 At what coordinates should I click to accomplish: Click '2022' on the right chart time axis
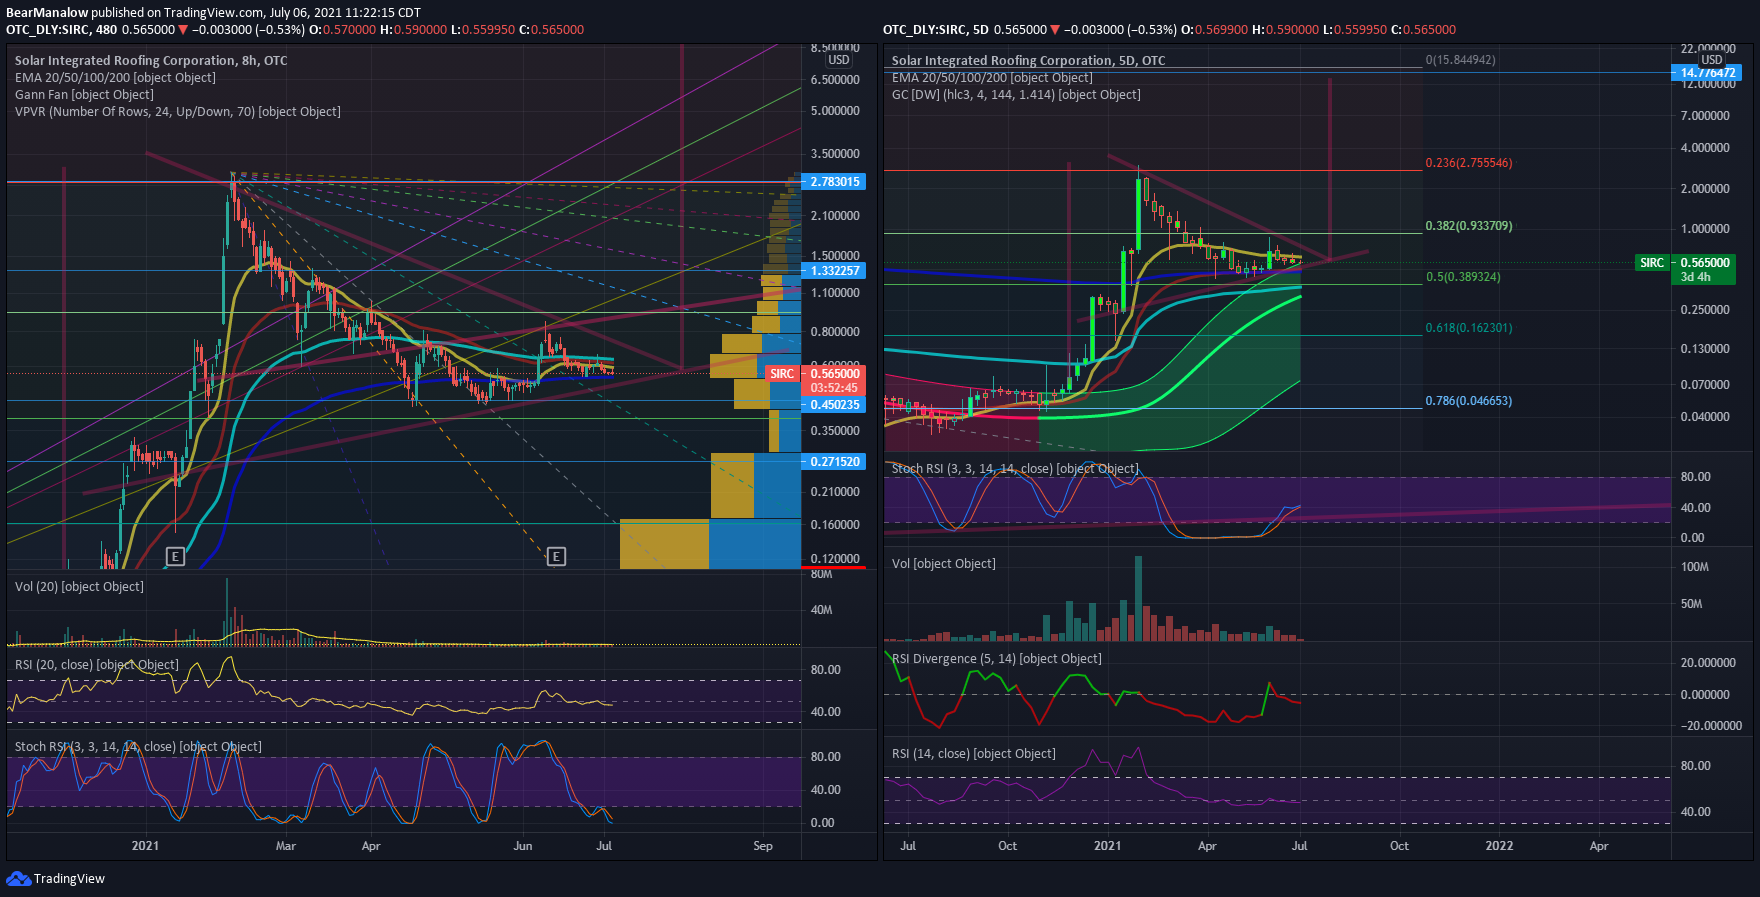coord(1499,846)
